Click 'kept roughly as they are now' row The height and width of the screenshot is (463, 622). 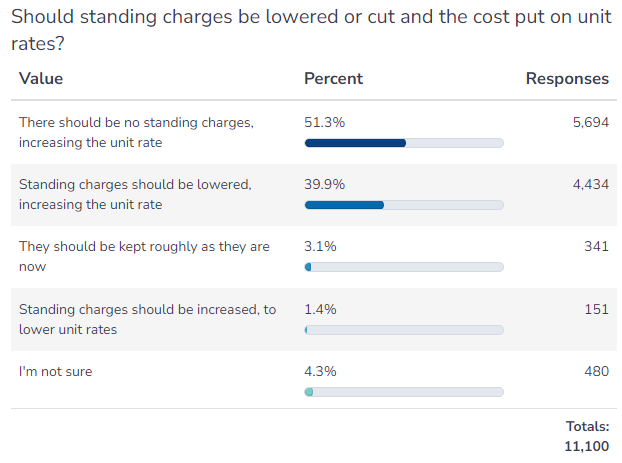pos(314,257)
